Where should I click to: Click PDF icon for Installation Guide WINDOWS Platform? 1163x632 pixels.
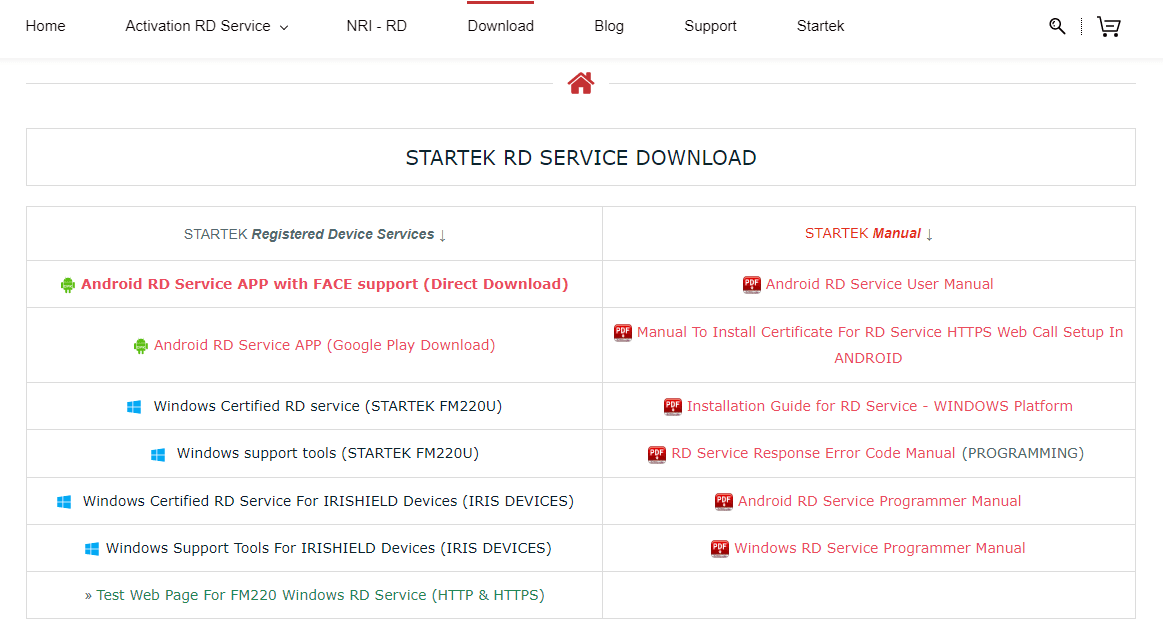coord(672,406)
